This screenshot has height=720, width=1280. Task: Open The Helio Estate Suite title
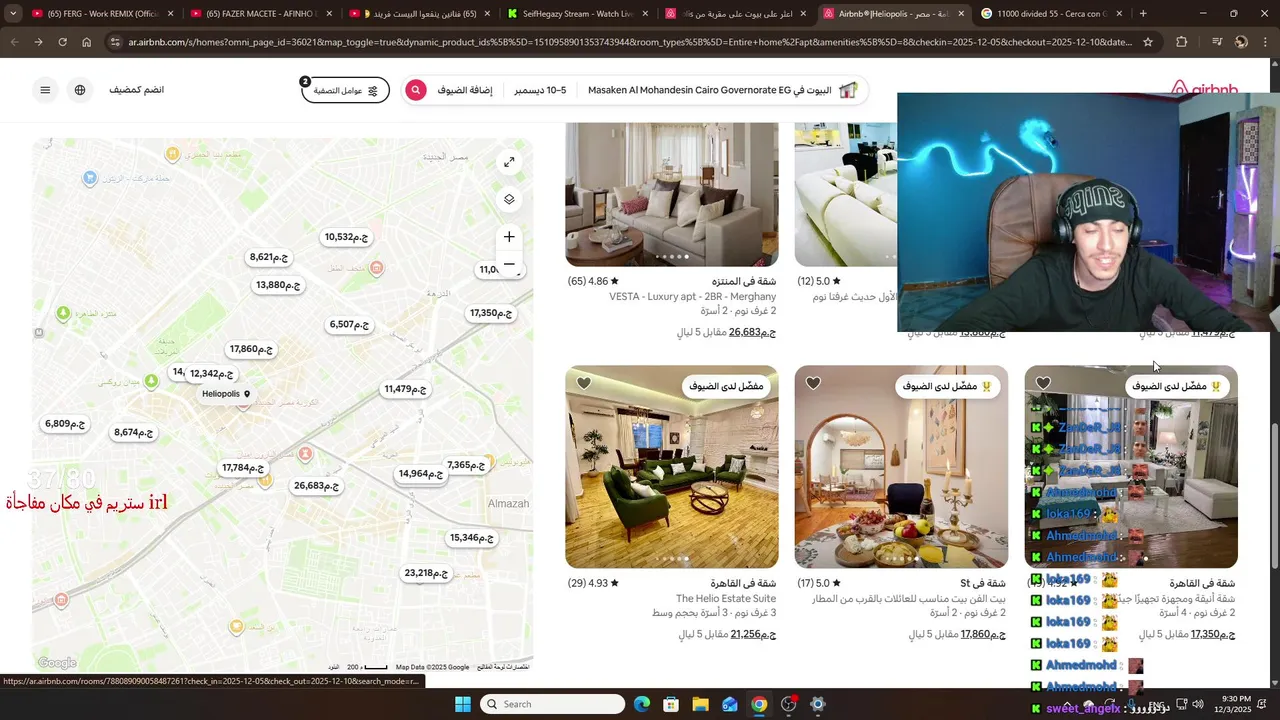click(x=726, y=599)
